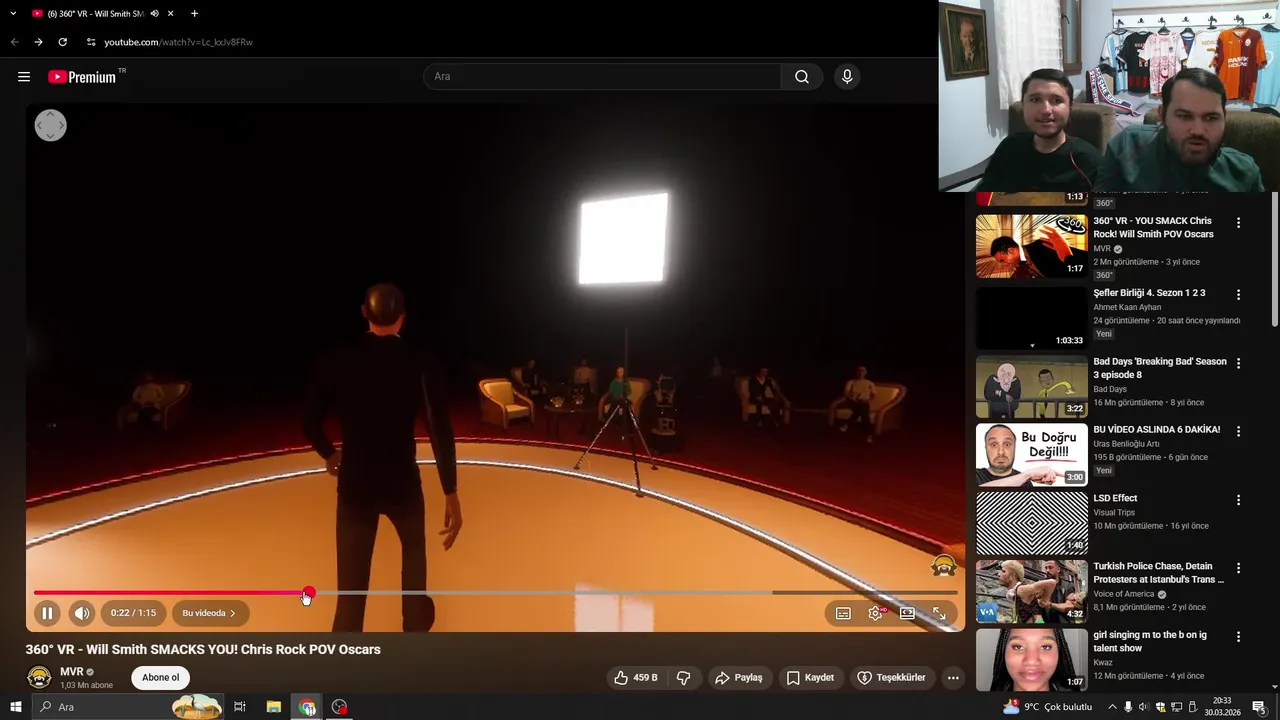Open options menu for Şefler Birliği video
1280x720 pixels.
1238,295
